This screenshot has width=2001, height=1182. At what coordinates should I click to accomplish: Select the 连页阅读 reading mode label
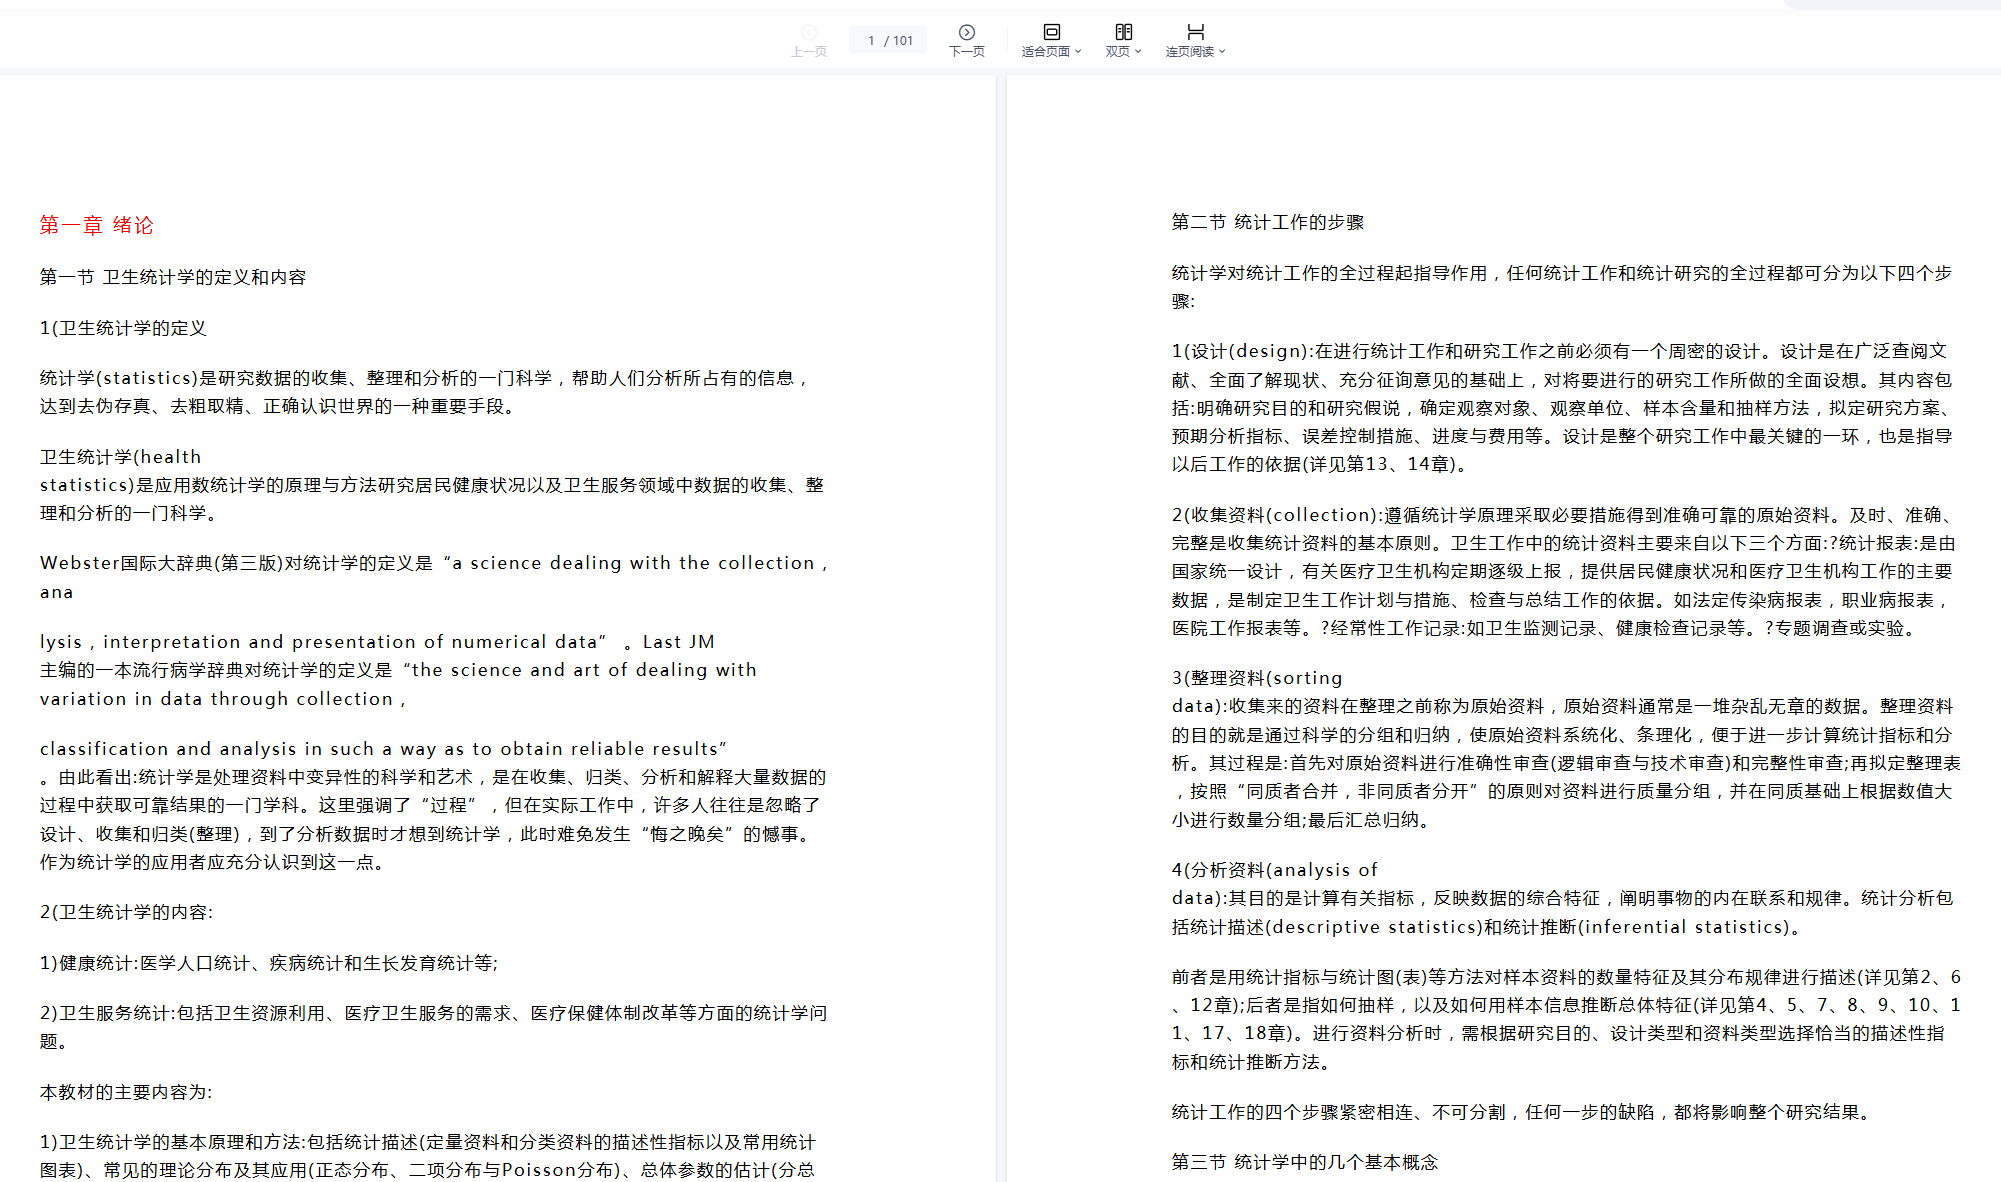coord(1189,52)
